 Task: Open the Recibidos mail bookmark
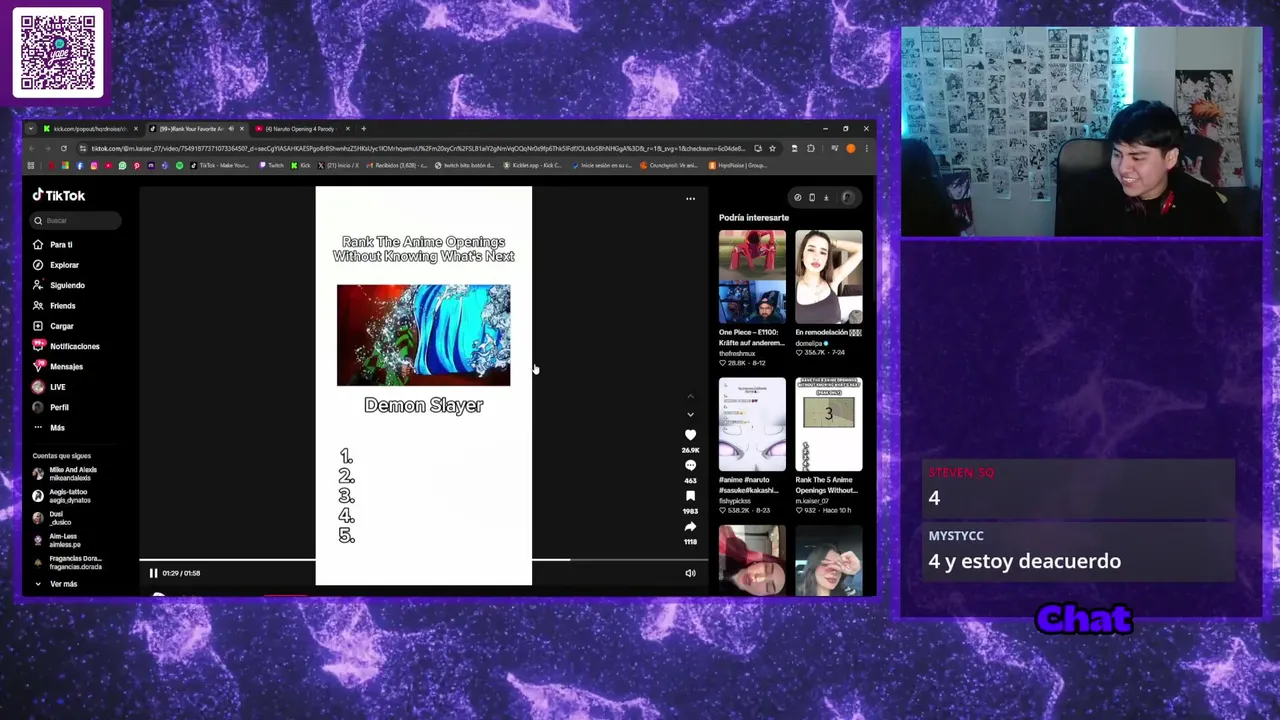[396, 165]
